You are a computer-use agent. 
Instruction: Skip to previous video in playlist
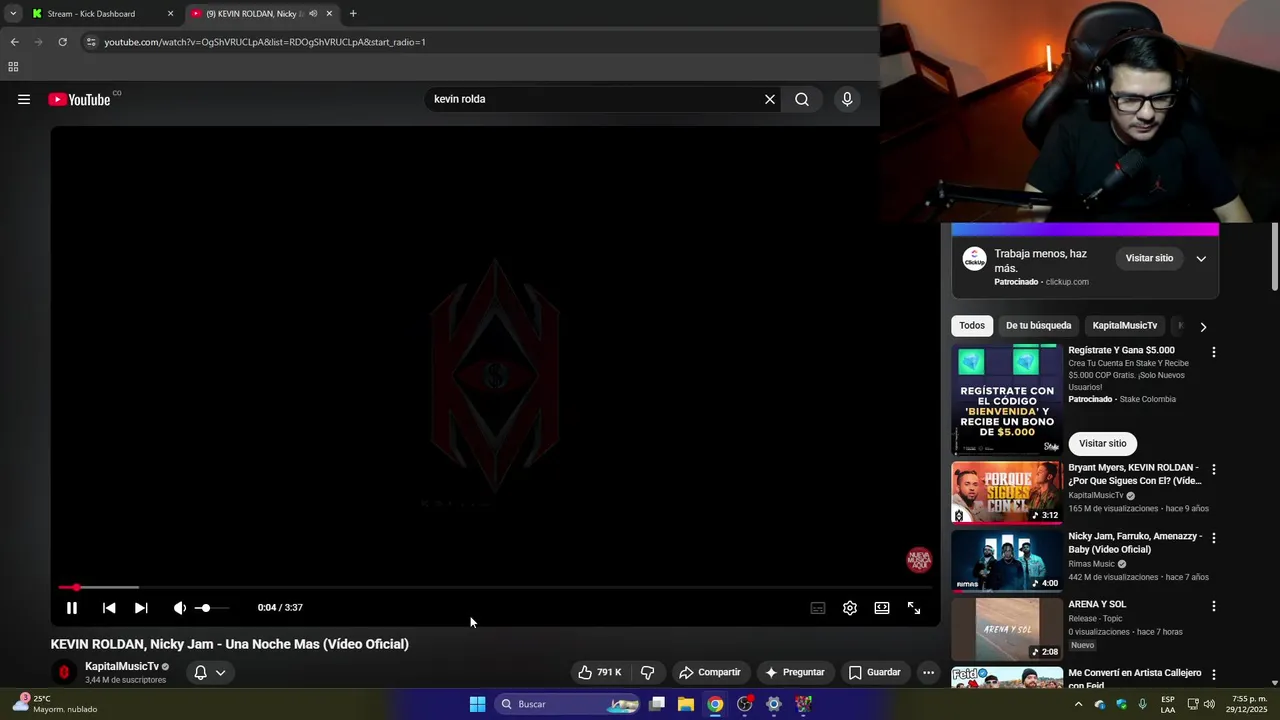109,608
